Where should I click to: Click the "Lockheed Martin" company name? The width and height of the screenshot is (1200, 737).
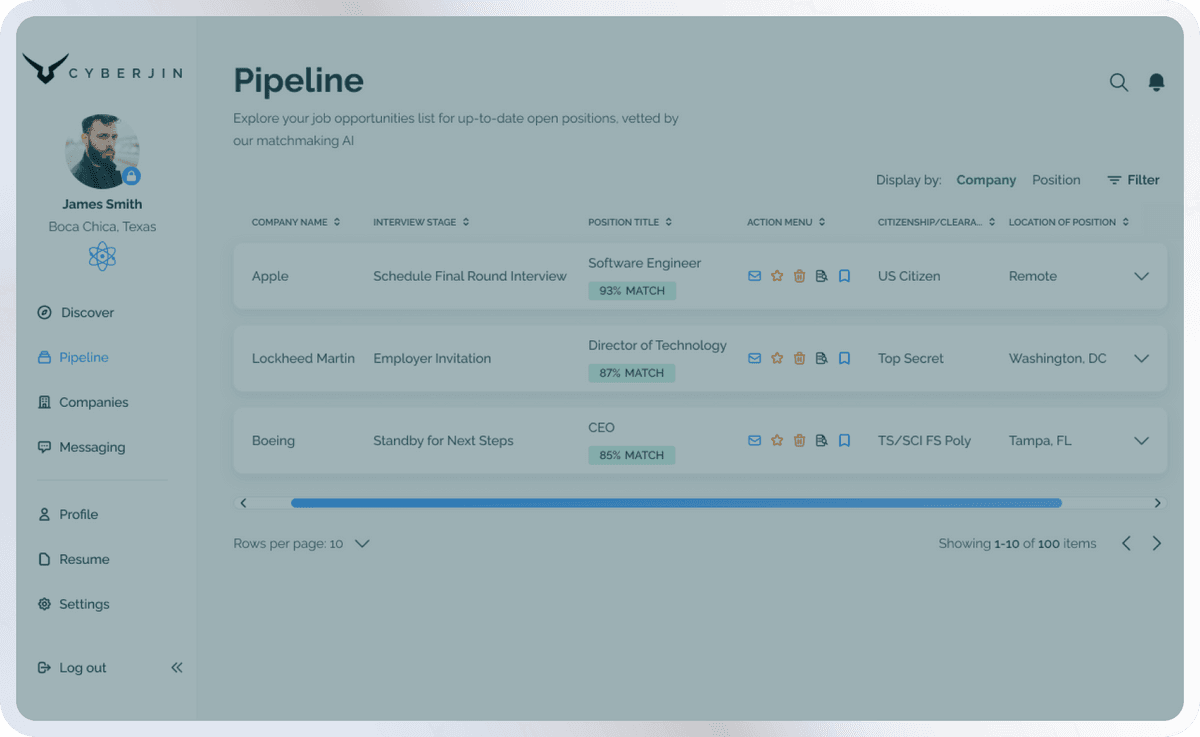[303, 358]
